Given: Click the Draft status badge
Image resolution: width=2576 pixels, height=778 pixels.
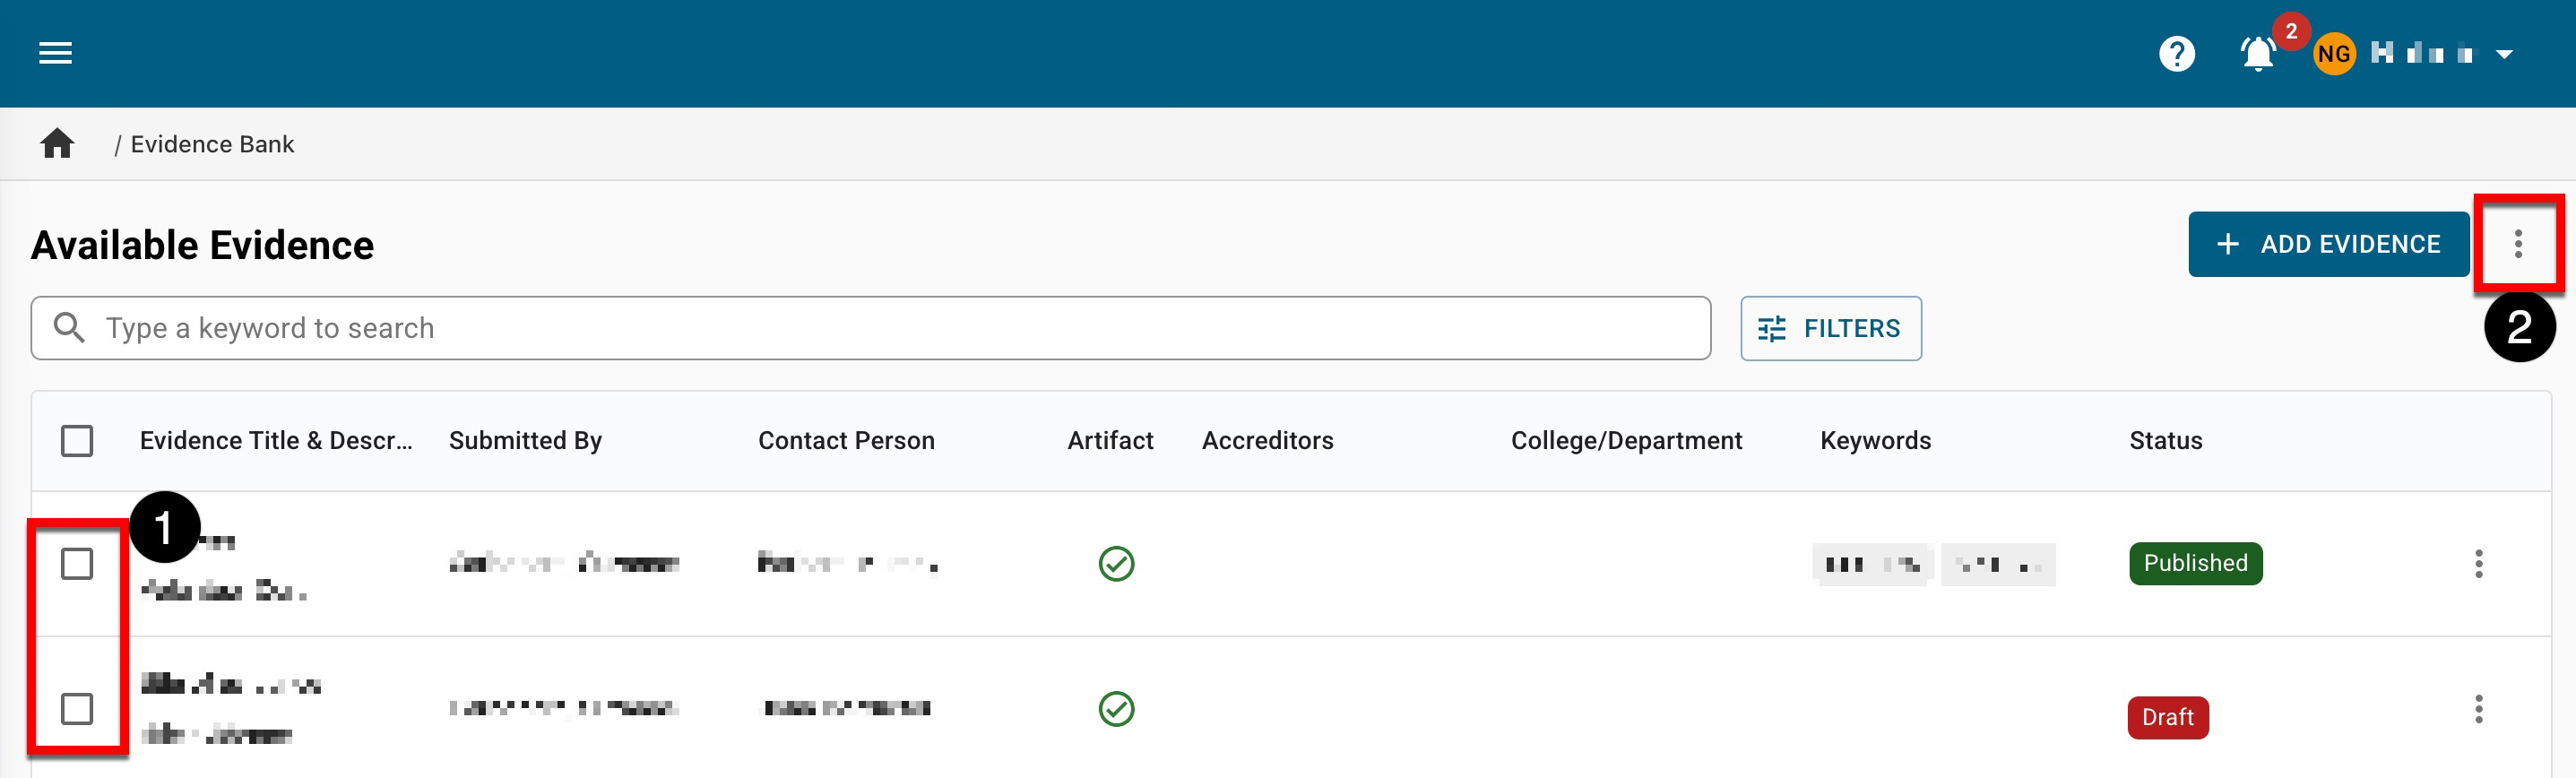Looking at the screenshot, I should 2167,717.
